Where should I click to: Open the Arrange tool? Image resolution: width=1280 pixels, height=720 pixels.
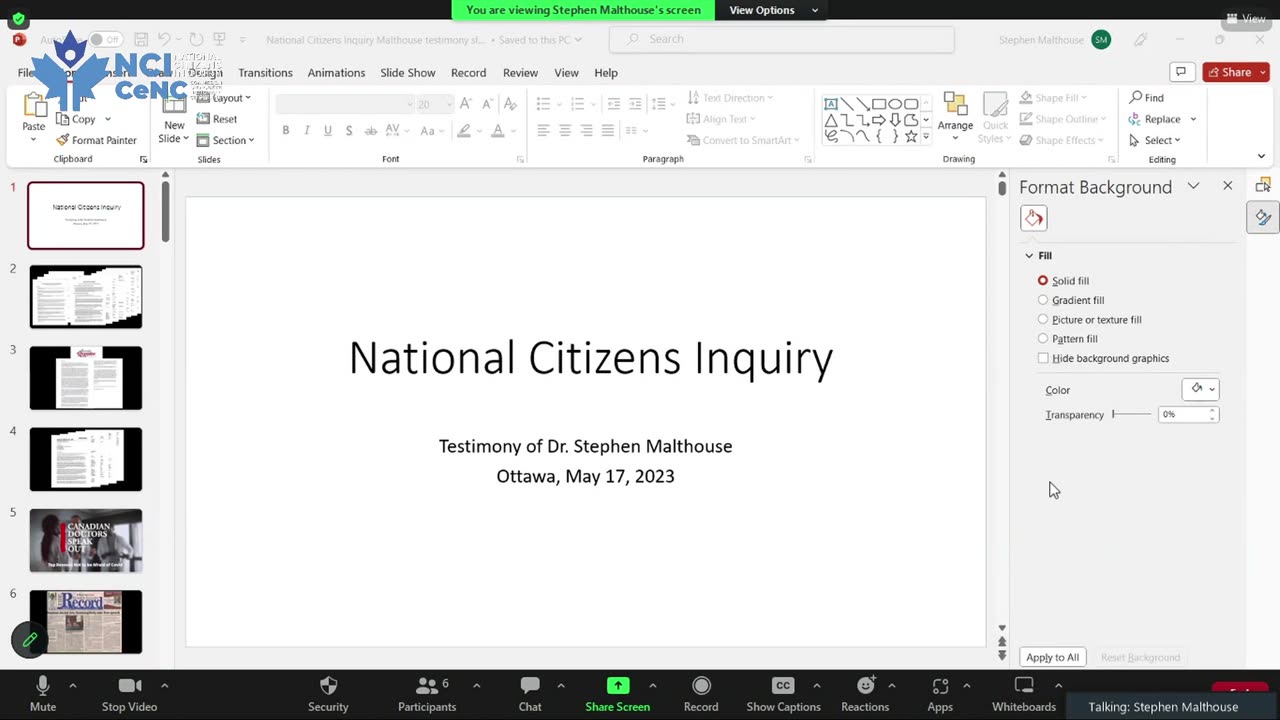point(955,117)
